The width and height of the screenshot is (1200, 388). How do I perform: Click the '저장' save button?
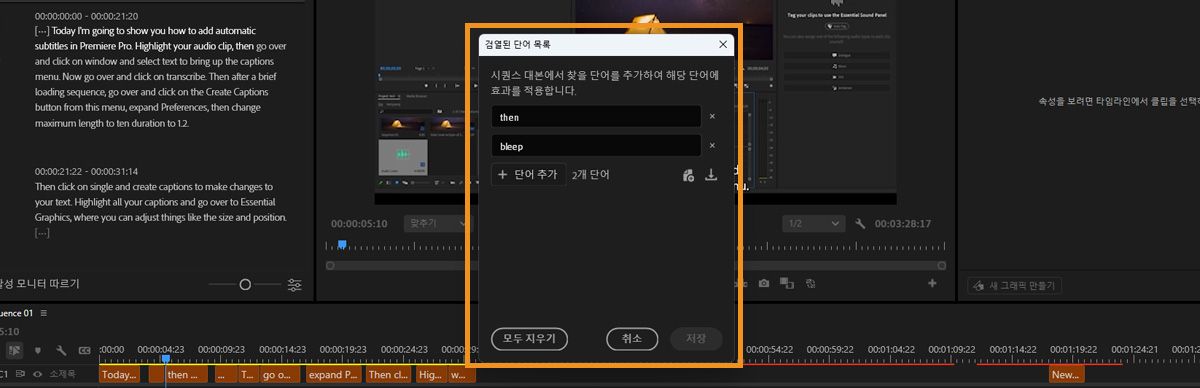click(696, 338)
